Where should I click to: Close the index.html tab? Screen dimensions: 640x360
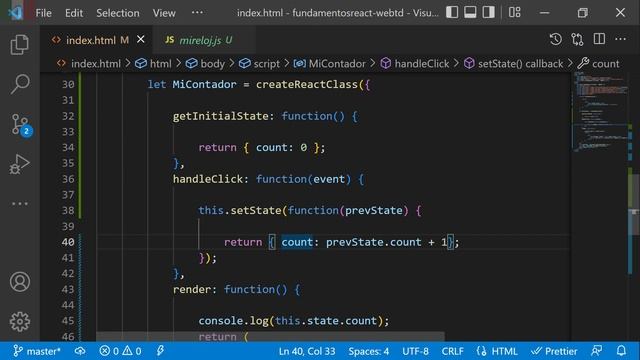pos(141,39)
